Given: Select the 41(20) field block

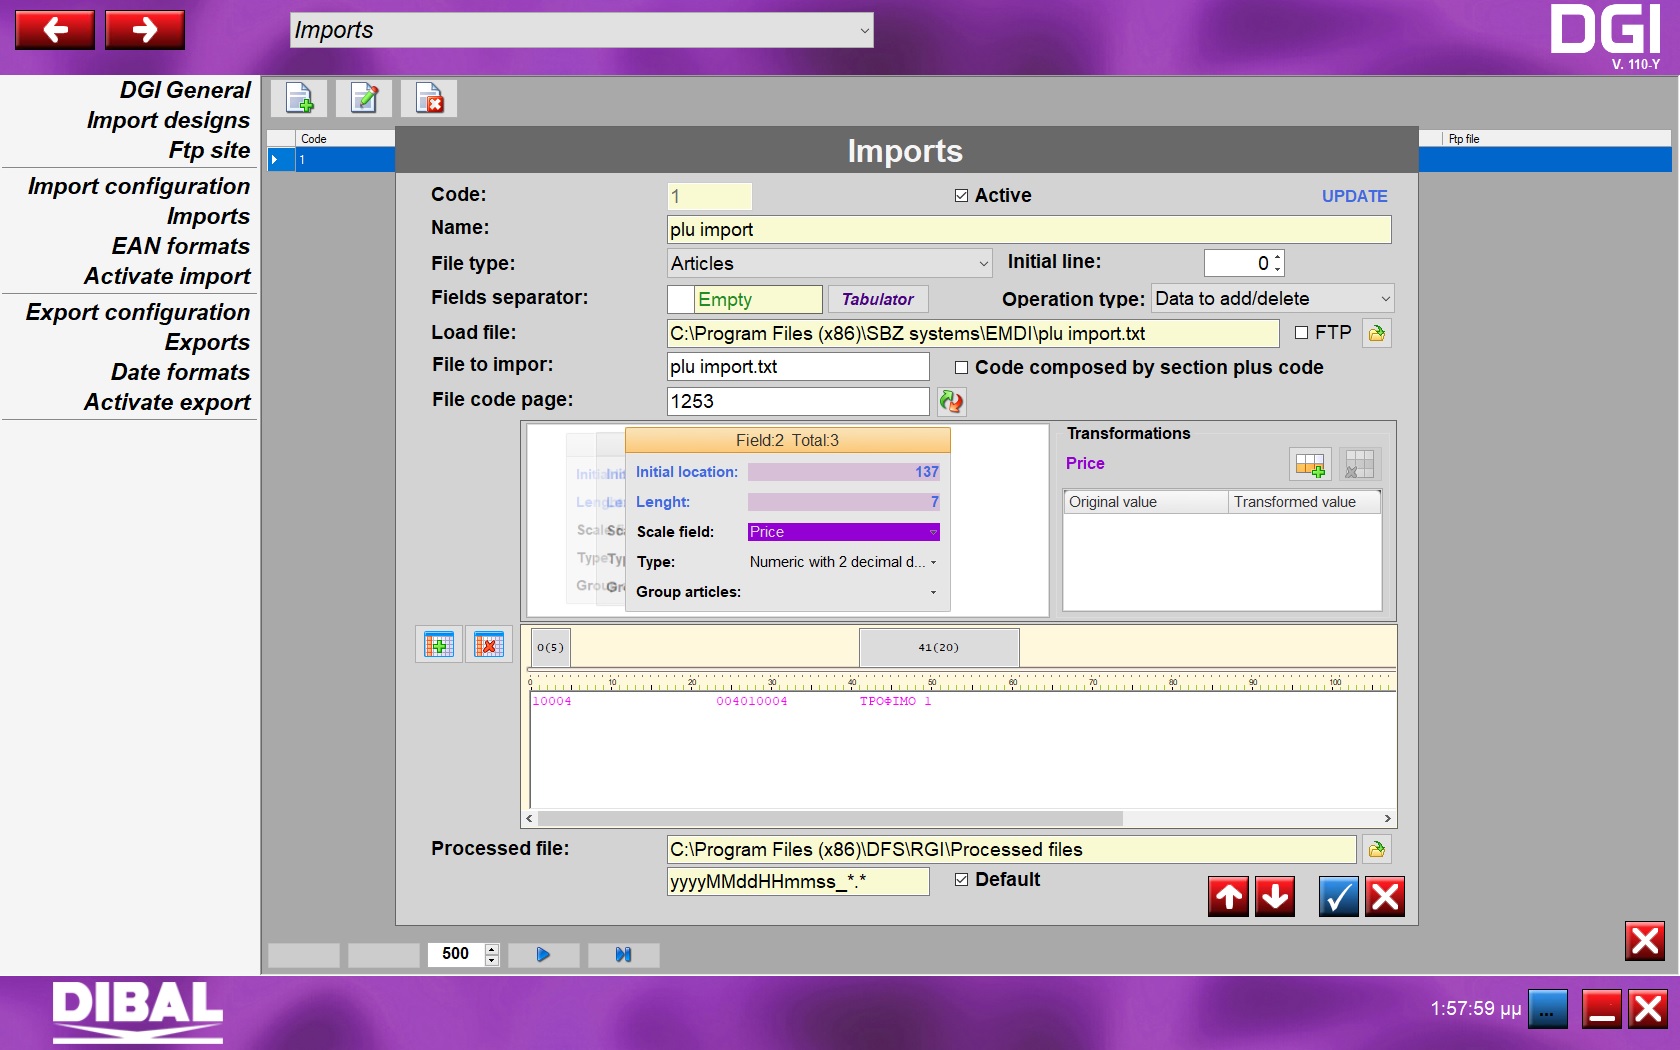Looking at the screenshot, I should pyautogui.click(x=939, y=648).
